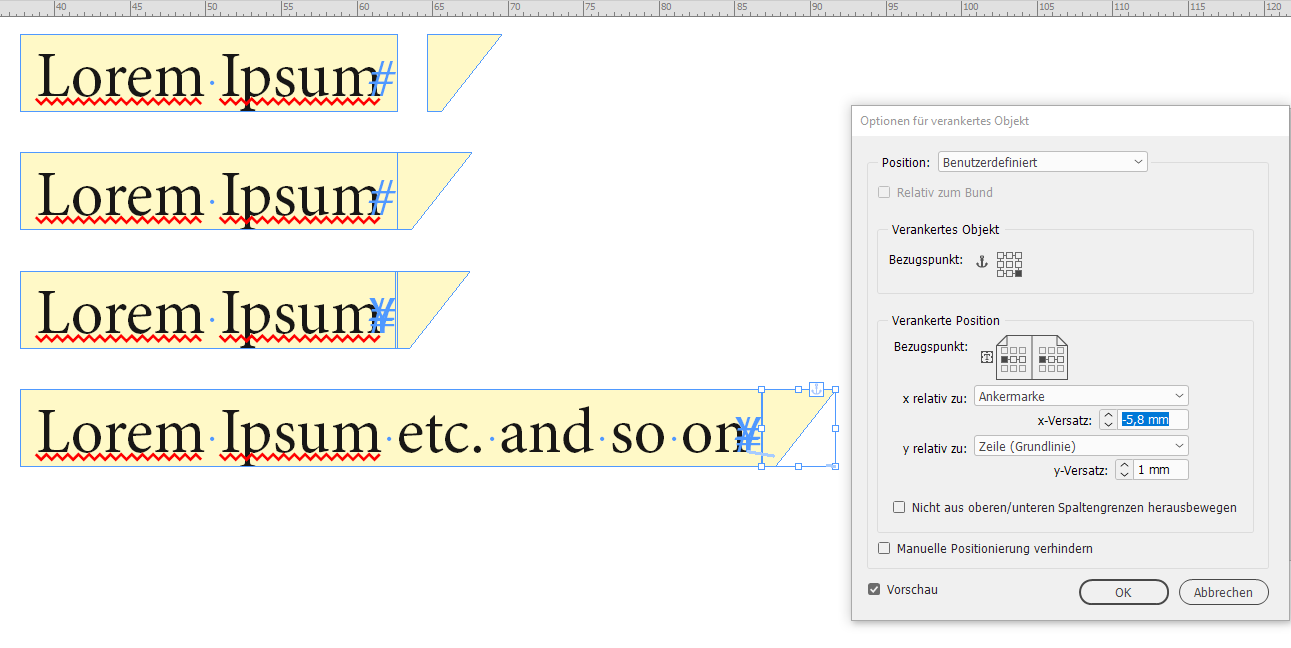Click the right-hand page spread proxy icon

point(1051,357)
